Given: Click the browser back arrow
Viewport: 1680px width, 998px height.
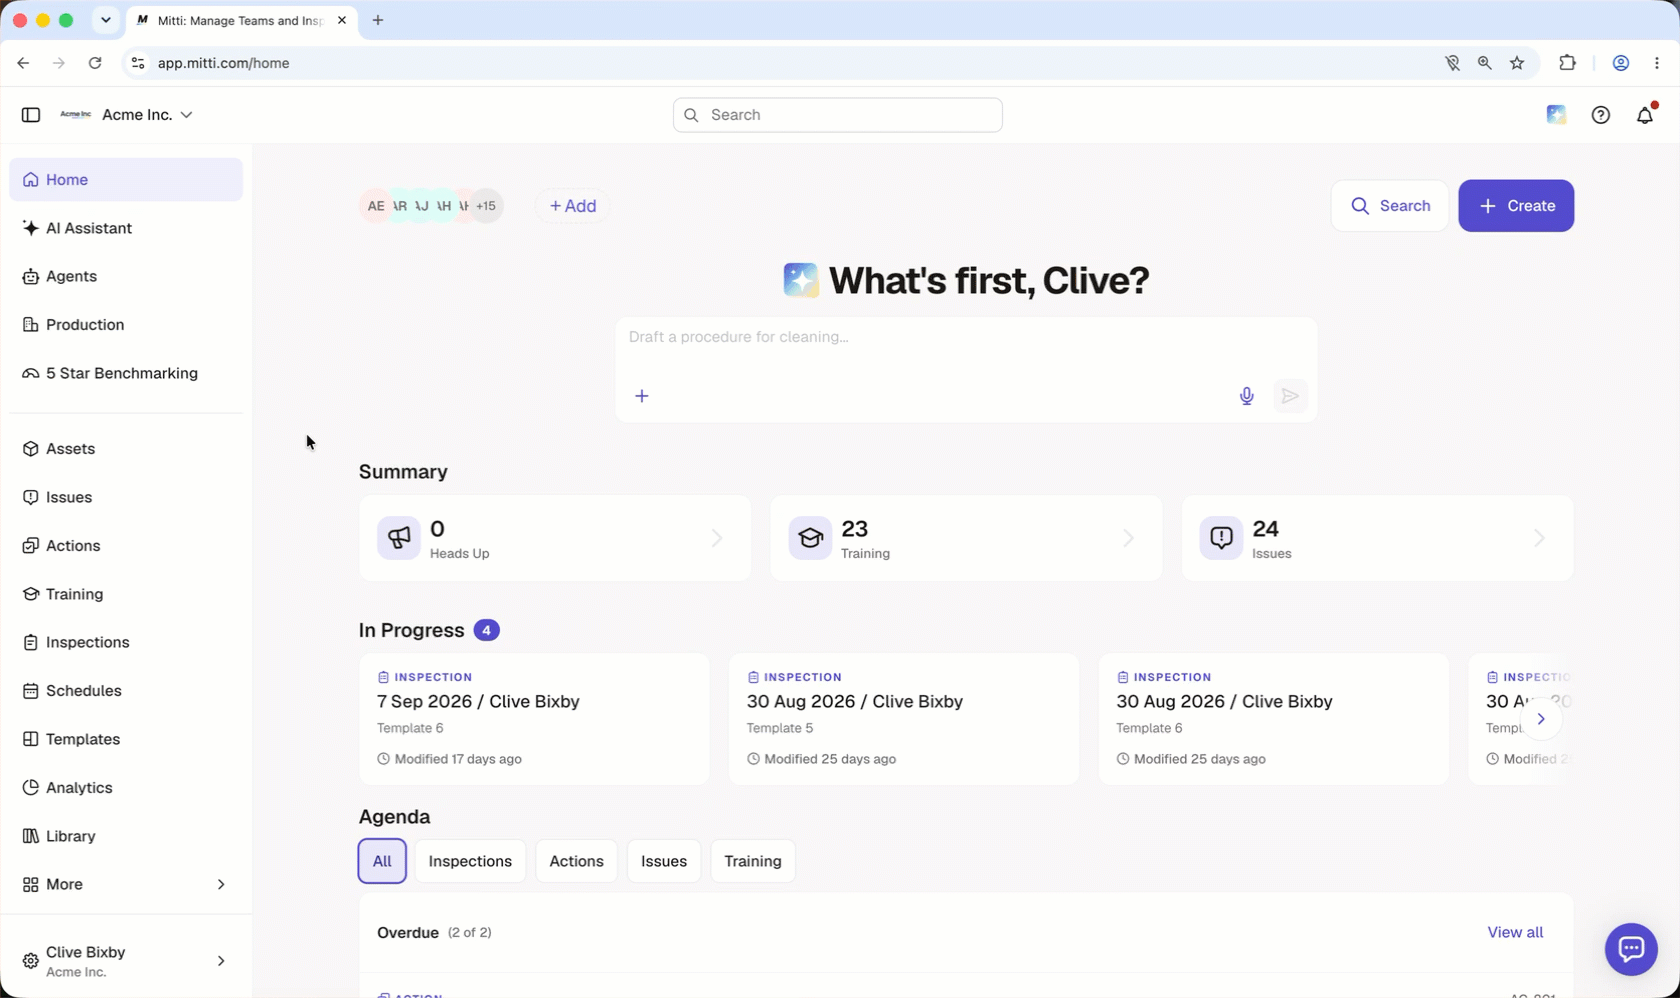Looking at the screenshot, I should 23,63.
